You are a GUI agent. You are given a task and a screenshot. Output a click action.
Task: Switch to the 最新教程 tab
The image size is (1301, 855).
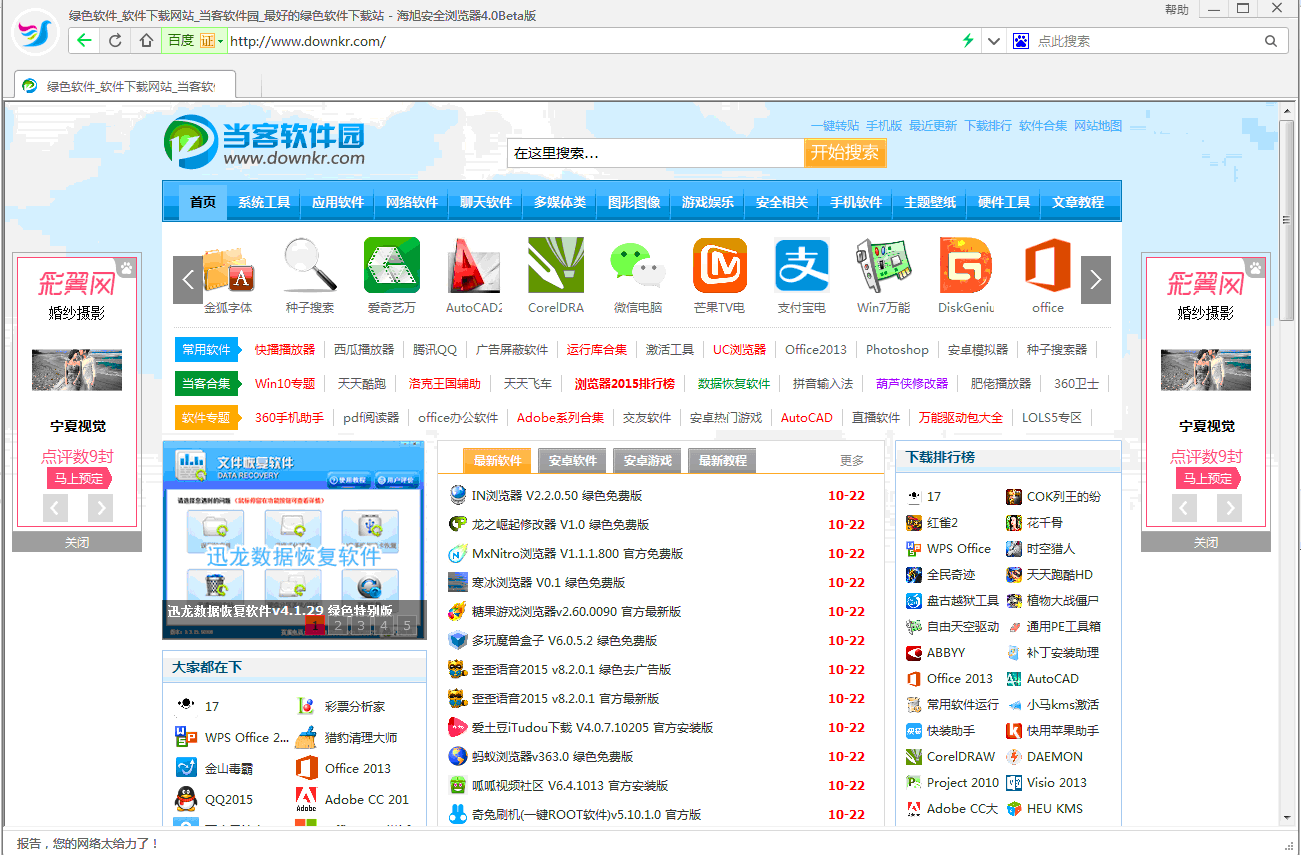pyautogui.click(x=722, y=461)
